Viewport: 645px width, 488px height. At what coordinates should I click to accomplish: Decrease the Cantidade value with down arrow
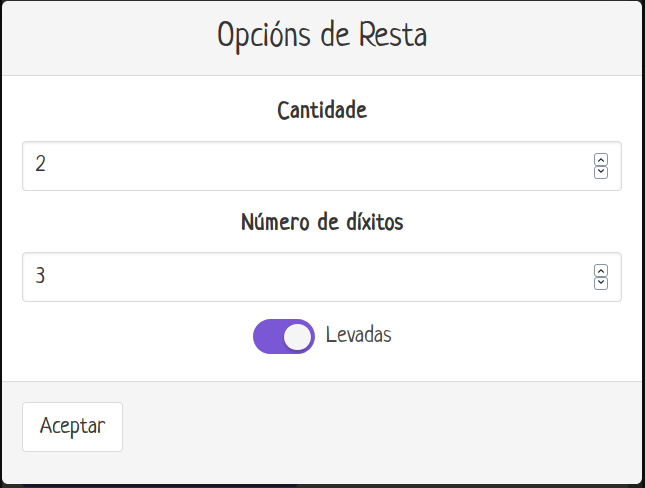pos(601,172)
